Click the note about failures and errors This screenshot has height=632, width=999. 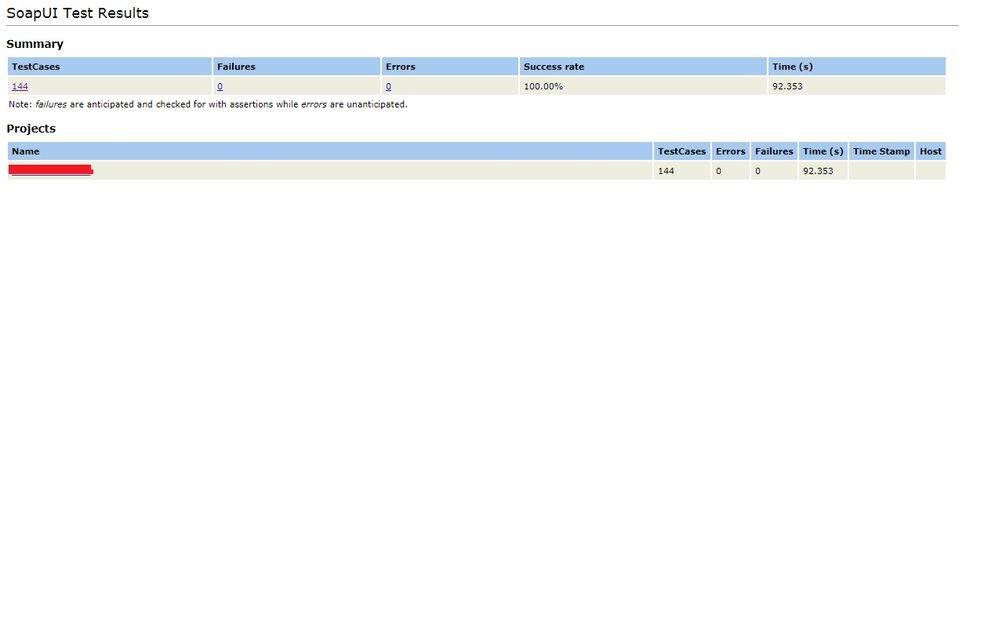[207, 104]
